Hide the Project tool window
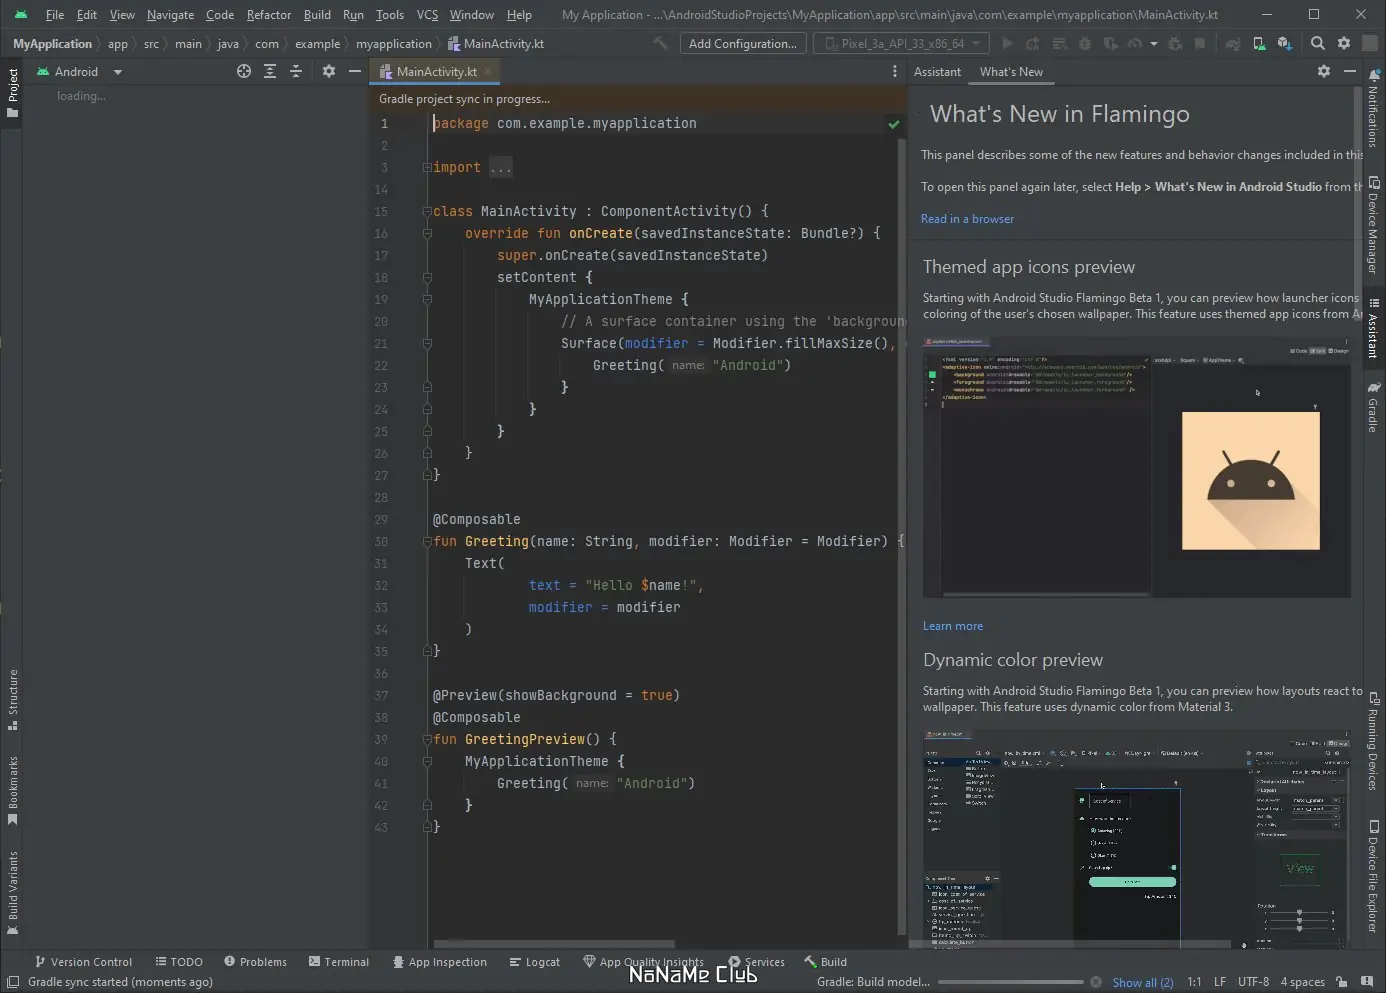This screenshot has width=1386, height=993. pyautogui.click(x=354, y=71)
